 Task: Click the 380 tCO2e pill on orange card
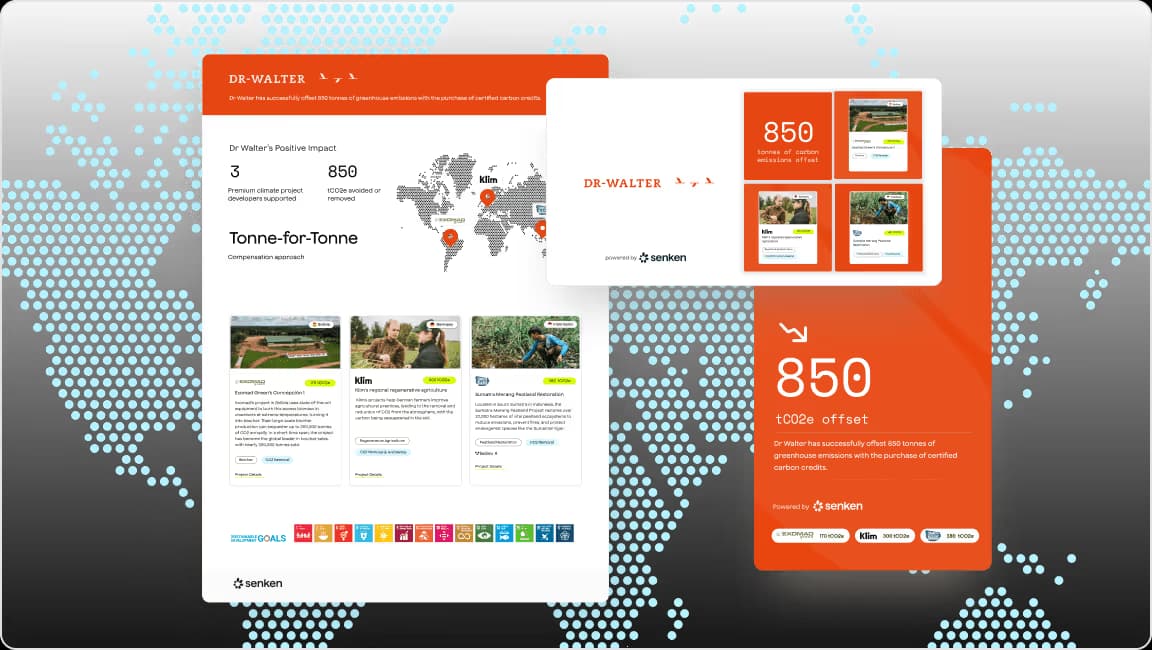tap(949, 535)
